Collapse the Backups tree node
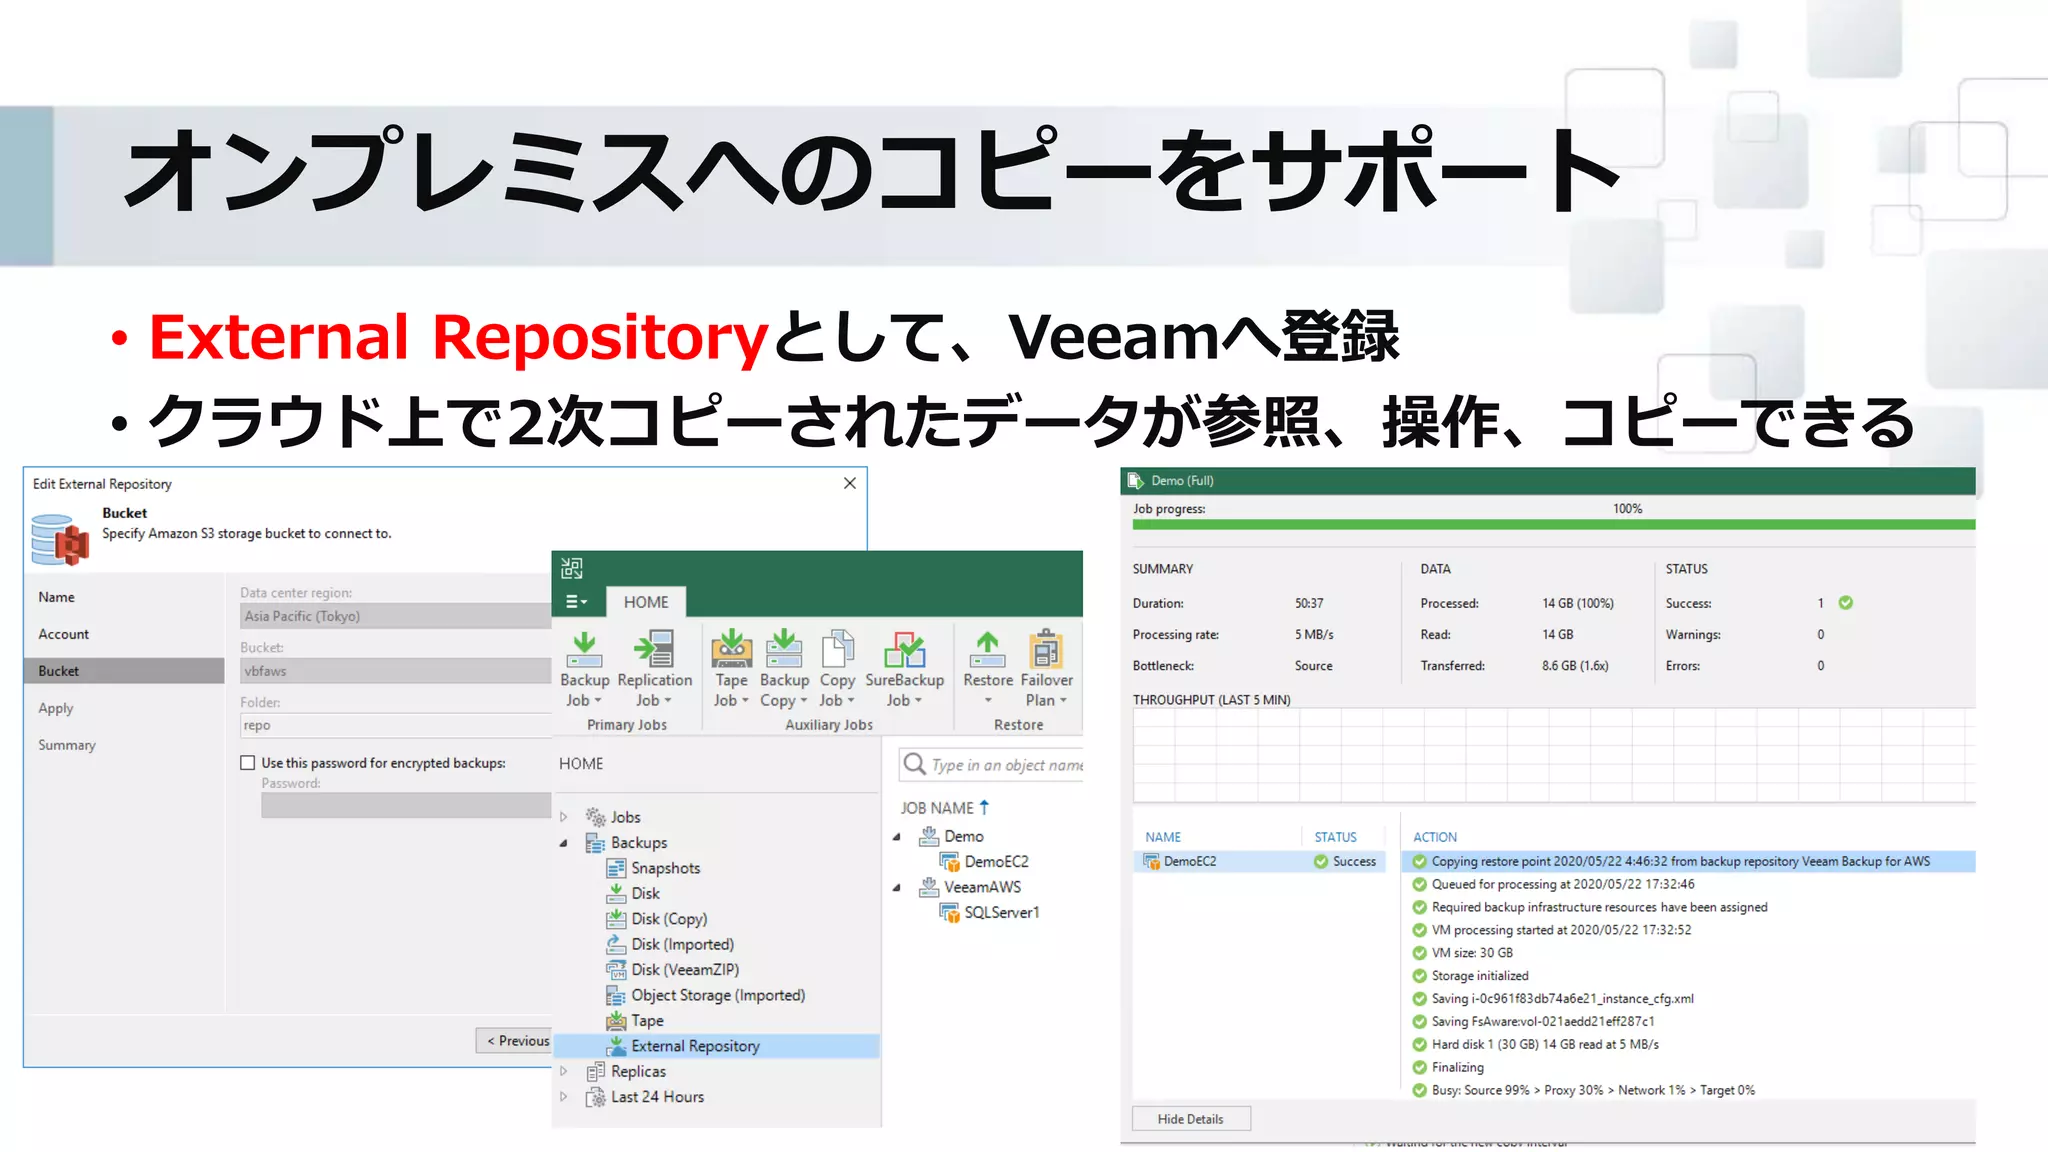 [x=564, y=843]
